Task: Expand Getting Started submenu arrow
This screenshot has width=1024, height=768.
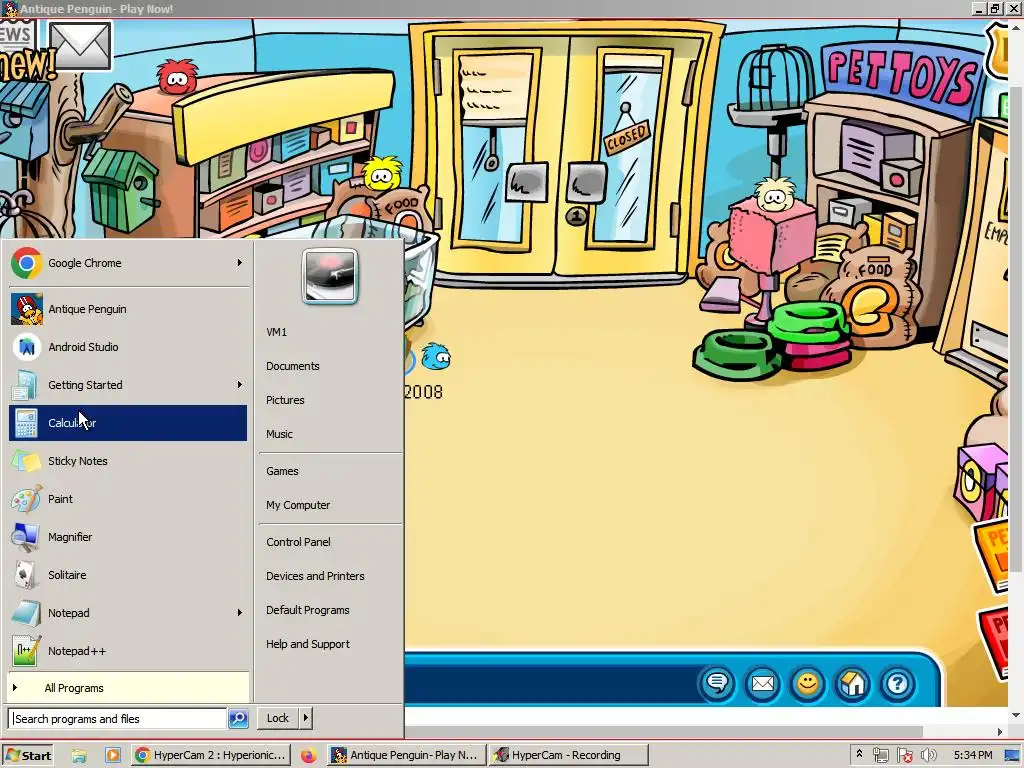Action: tap(240, 385)
